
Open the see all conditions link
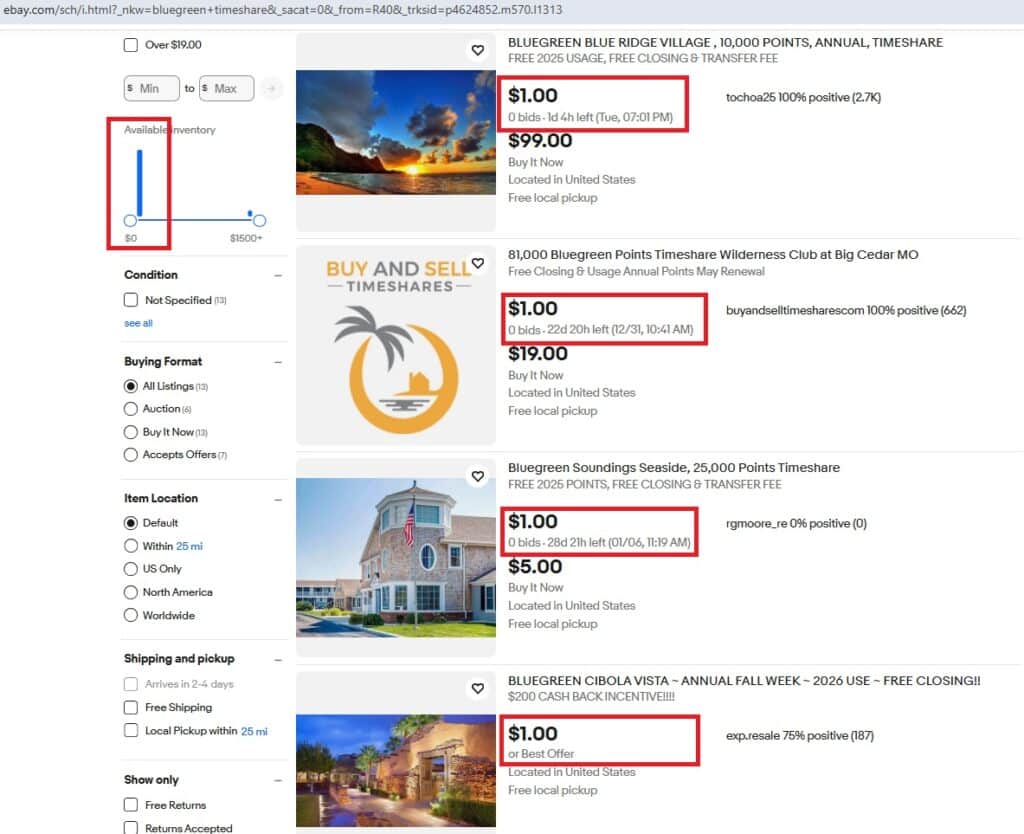[137, 323]
